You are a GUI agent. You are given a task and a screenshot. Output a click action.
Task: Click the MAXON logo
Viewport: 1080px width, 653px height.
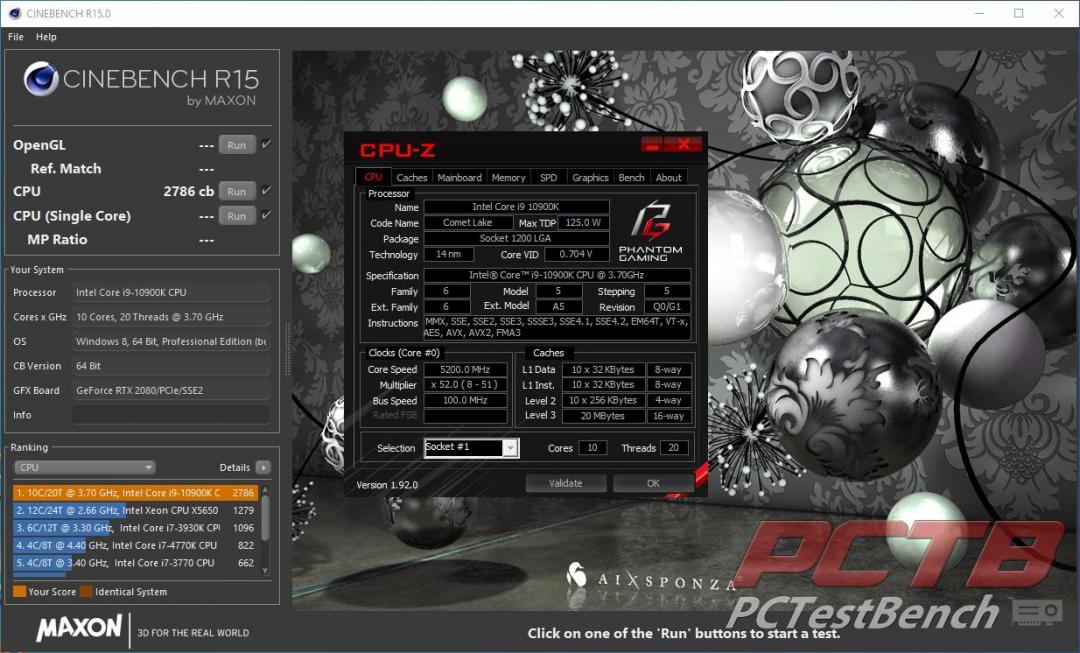coord(79,628)
